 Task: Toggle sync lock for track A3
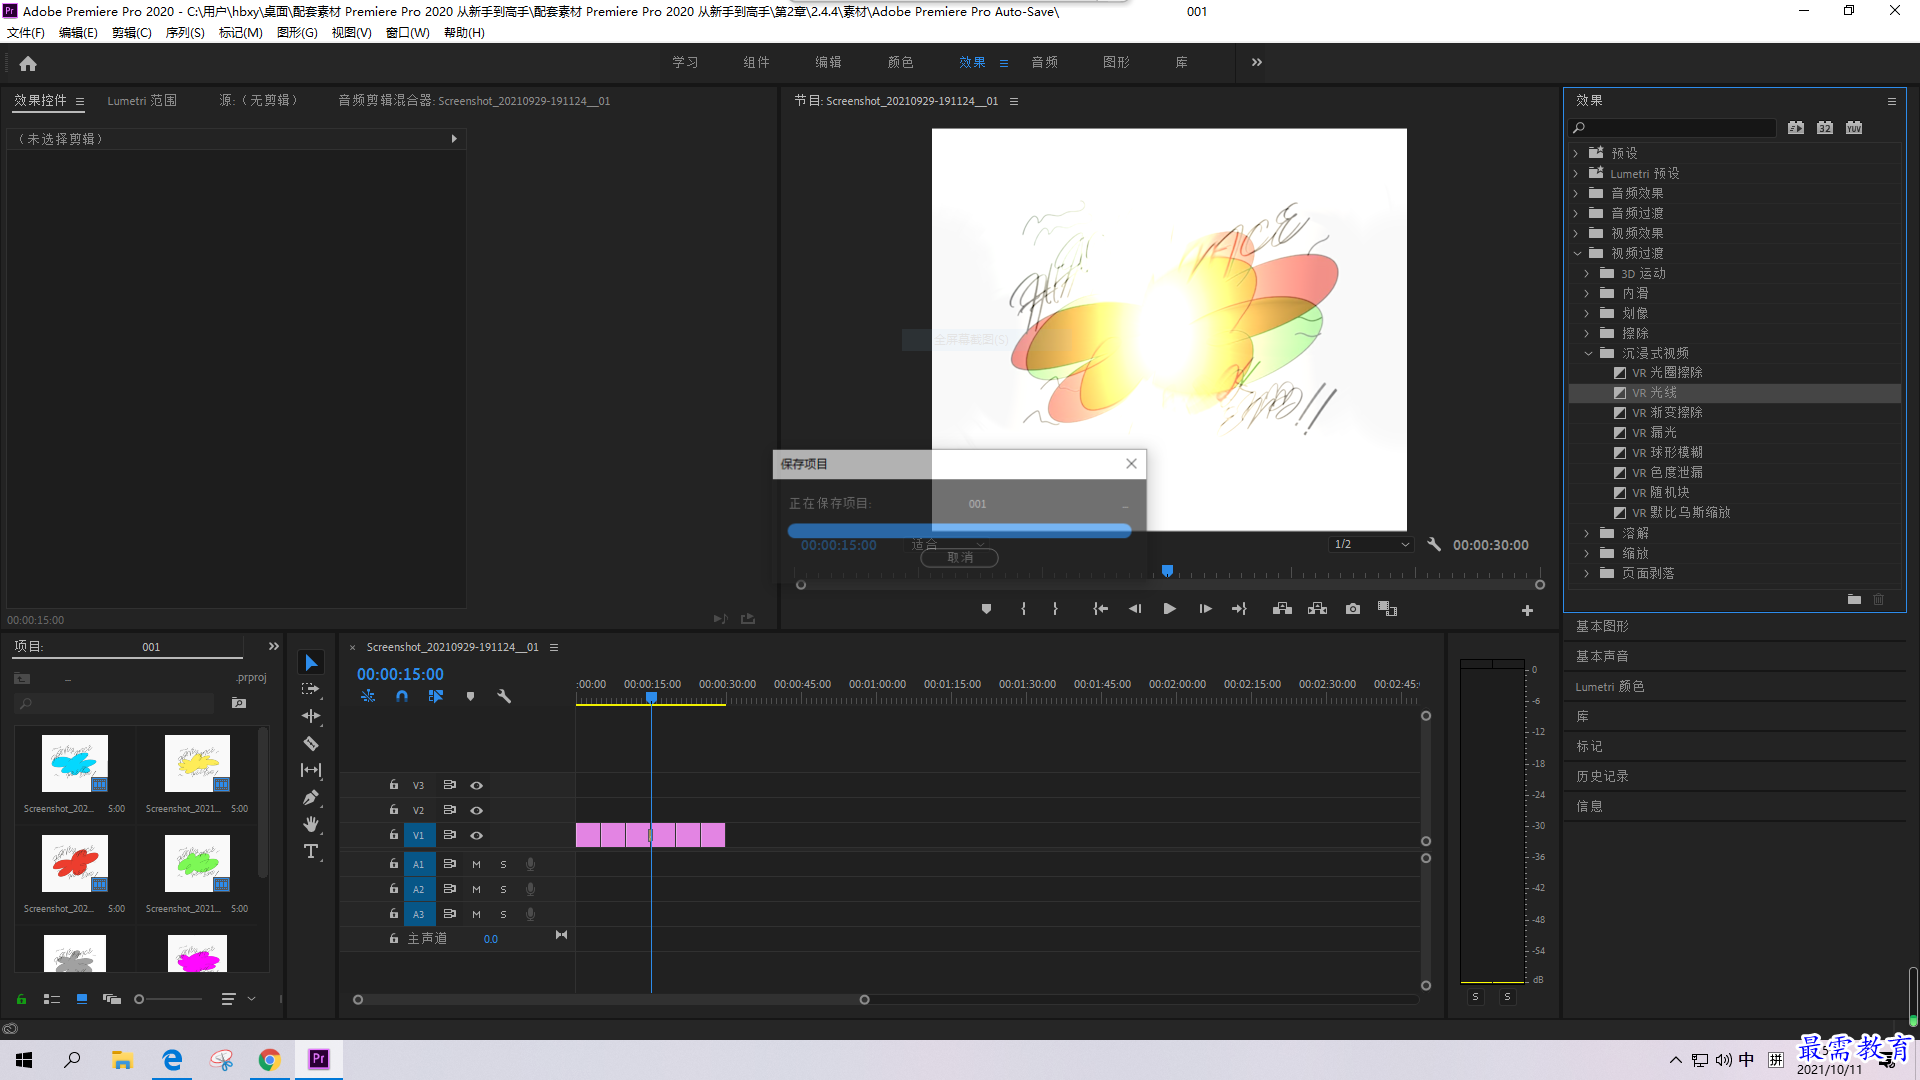450,914
